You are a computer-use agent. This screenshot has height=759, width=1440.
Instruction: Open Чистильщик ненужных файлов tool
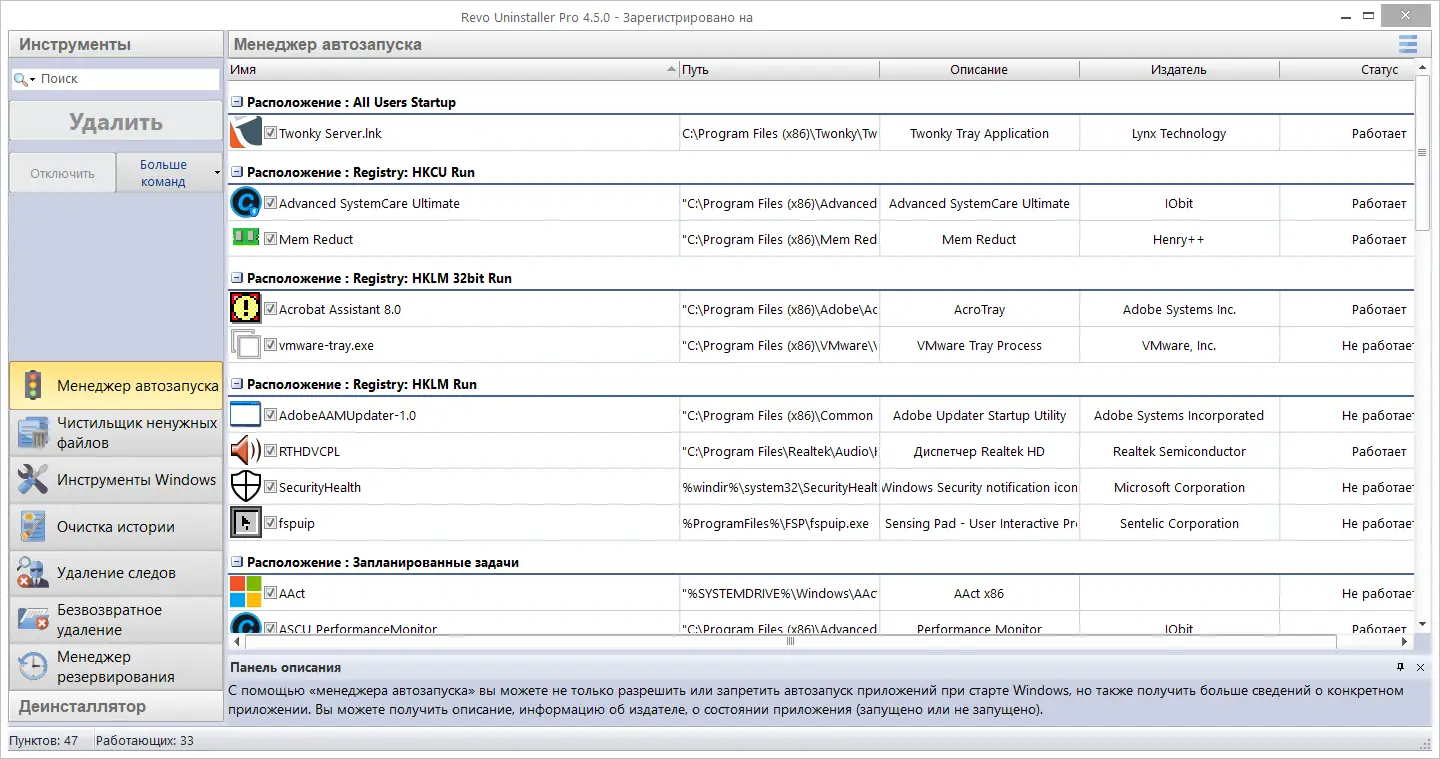tap(116, 433)
